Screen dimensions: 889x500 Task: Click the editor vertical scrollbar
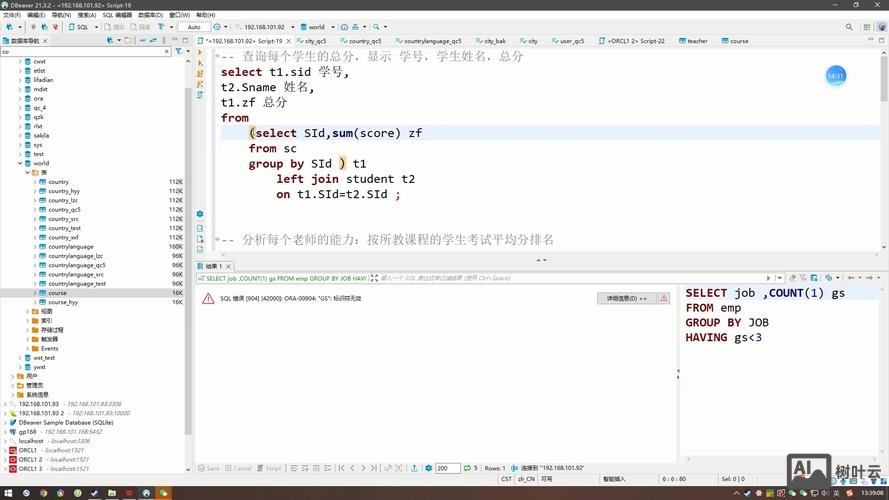click(884, 150)
